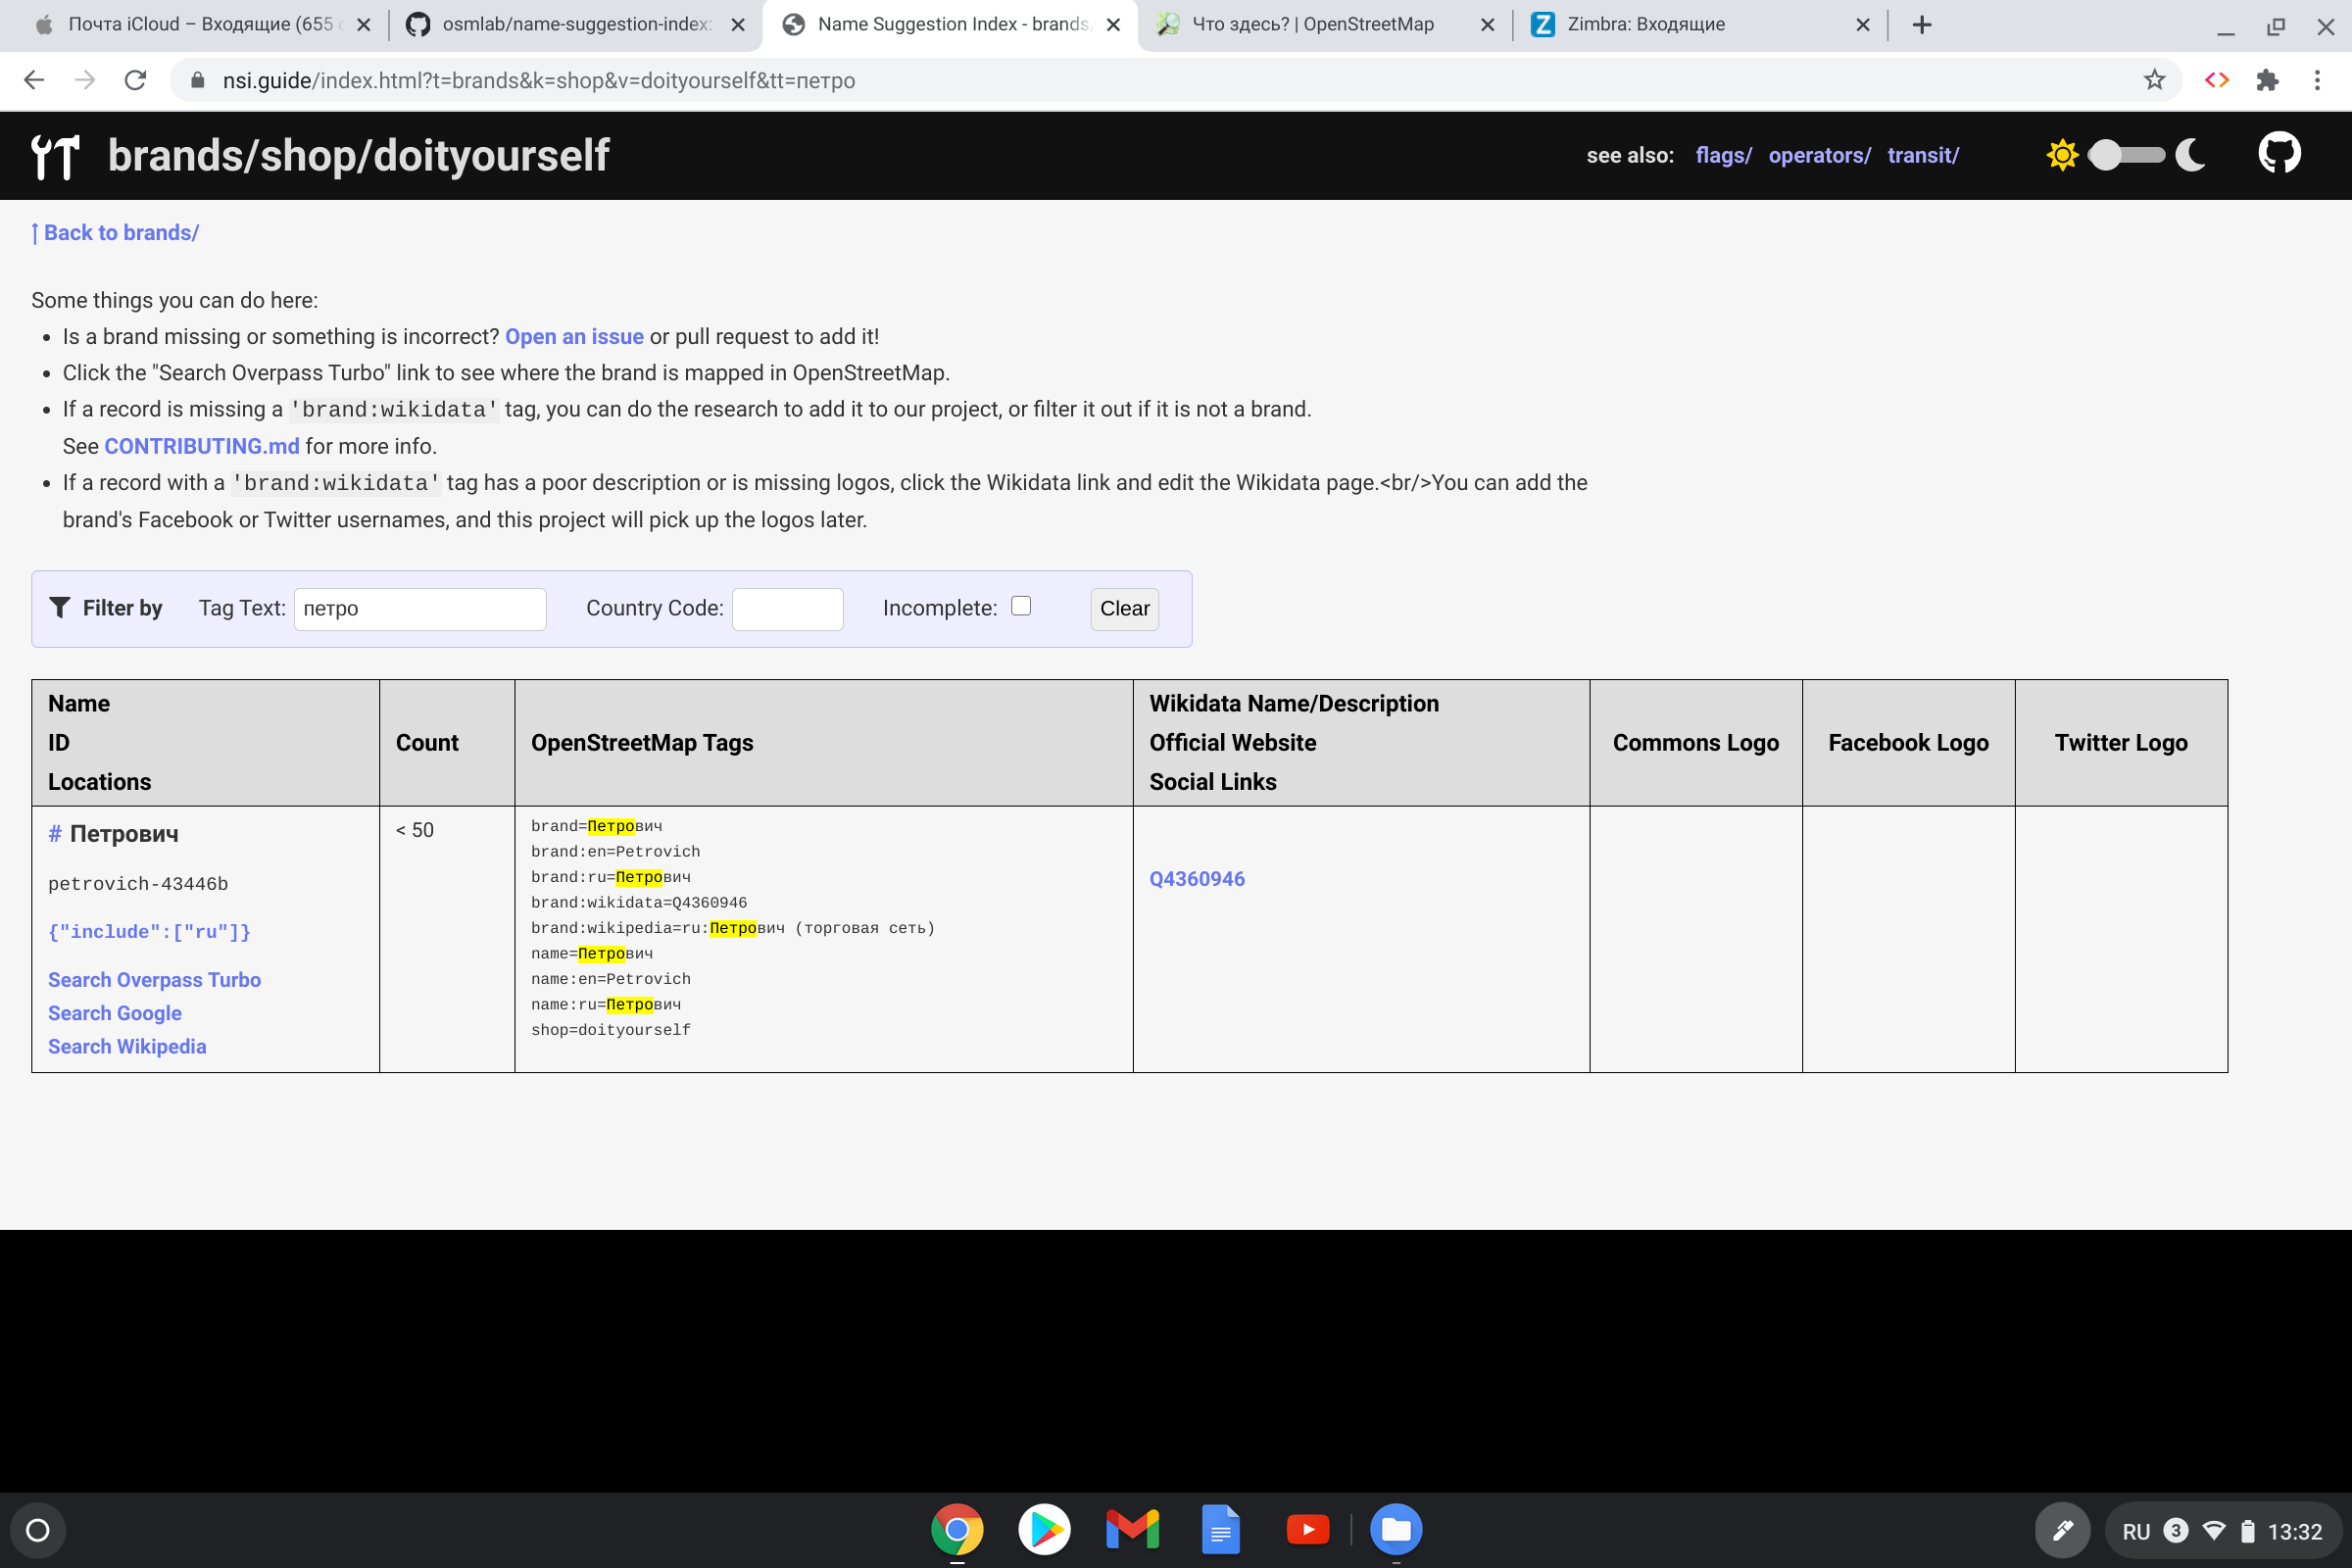Open the notification count badge in tray
Image resolution: width=2352 pixels, height=1568 pixels.
(2174, 1531)
